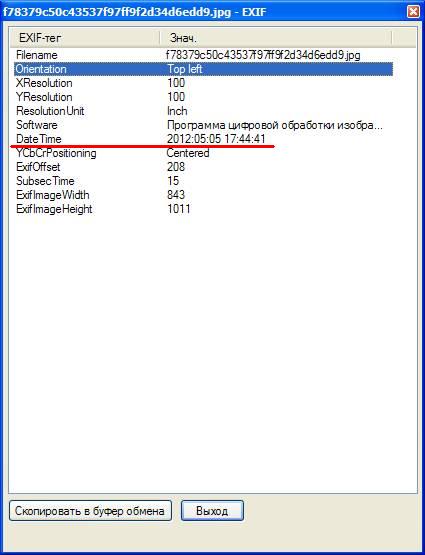Select the ExifOffset row

(203, 167)
